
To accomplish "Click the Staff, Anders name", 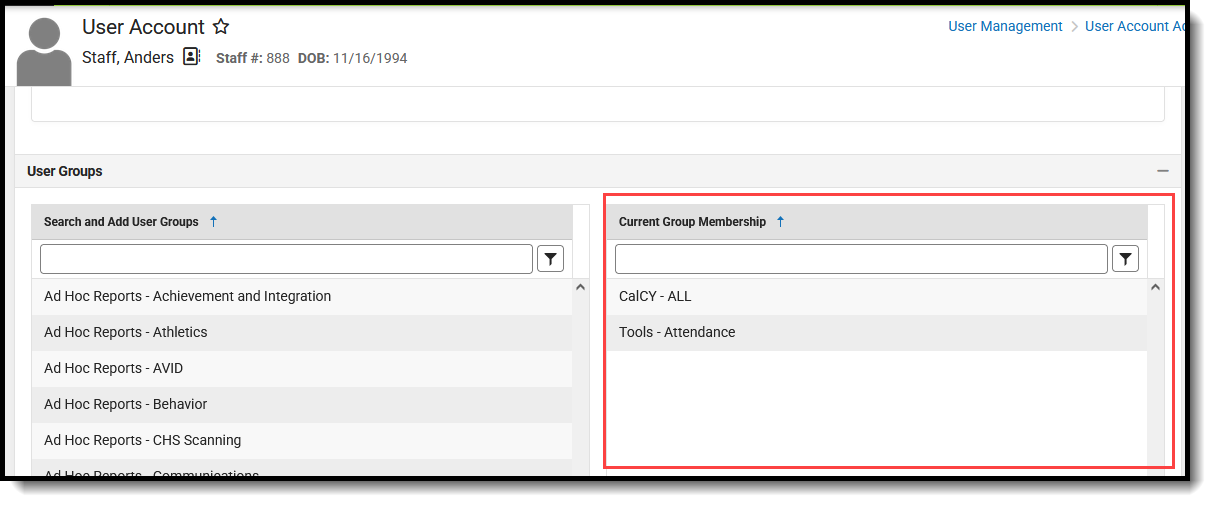I will (128, 58).
